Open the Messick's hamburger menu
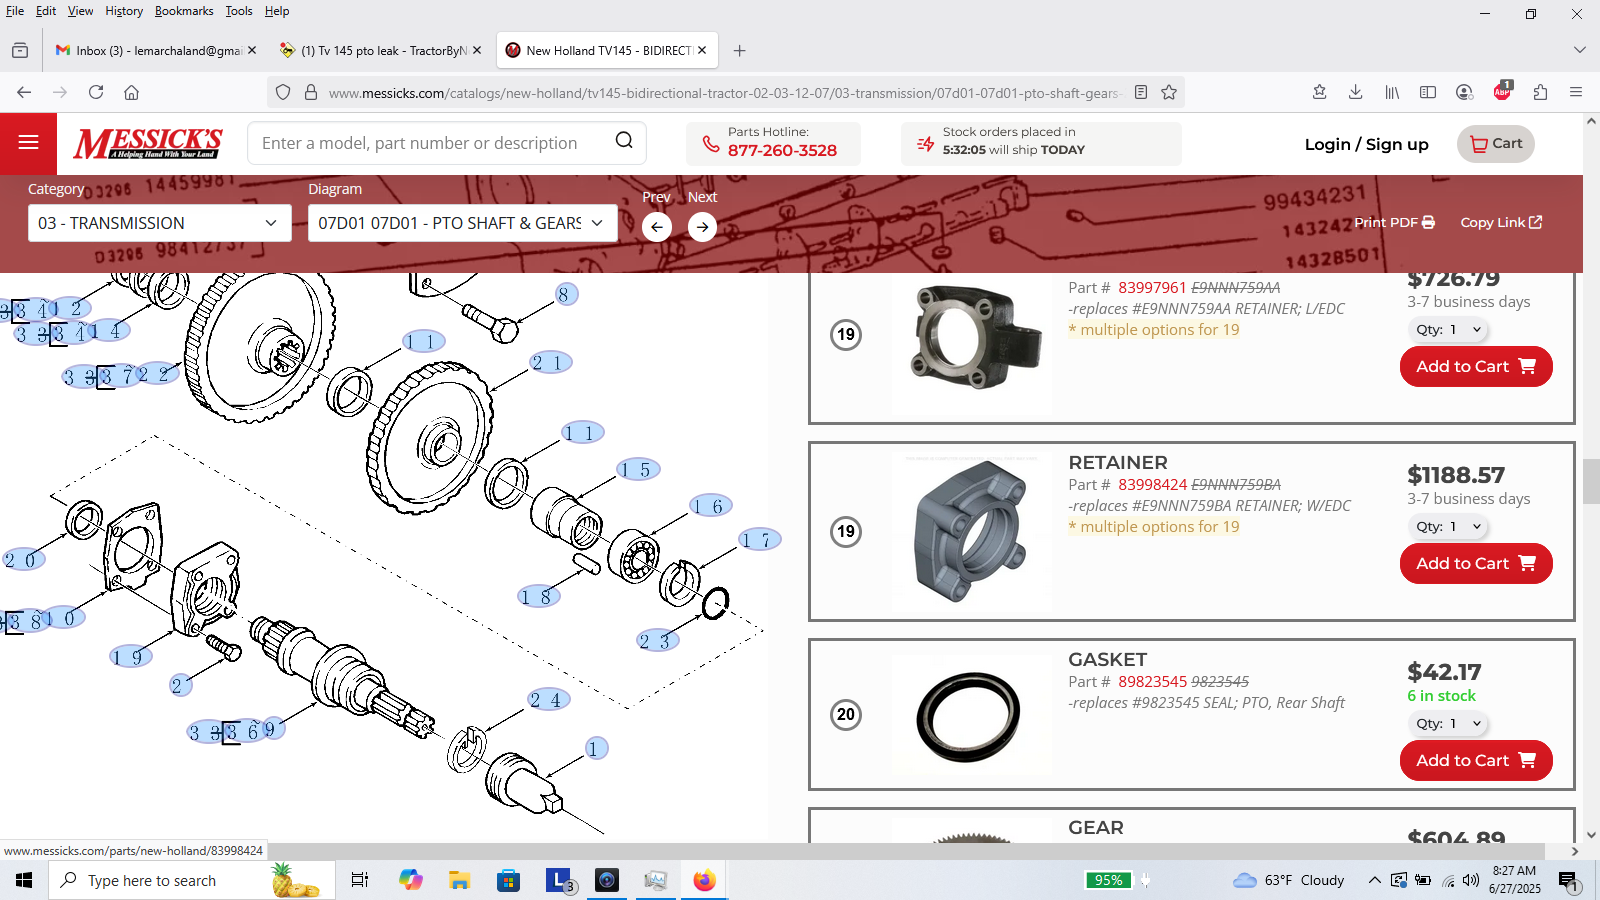The image size is (1600, 900). [x=28, y=143]
